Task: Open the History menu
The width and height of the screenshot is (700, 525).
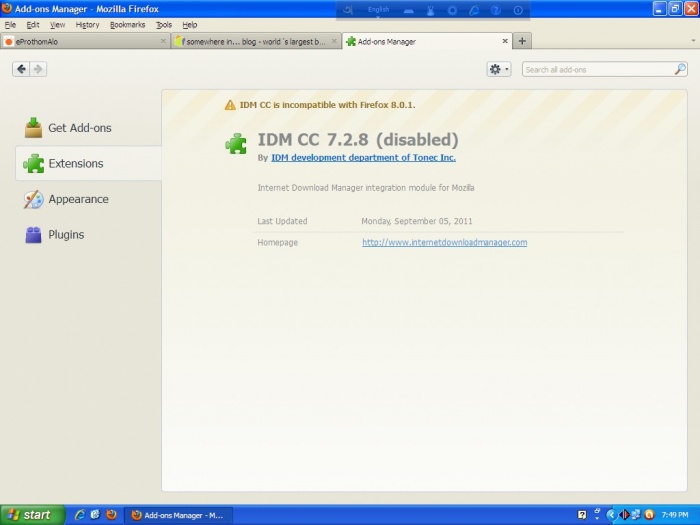Action: click(x=87, y=25)
